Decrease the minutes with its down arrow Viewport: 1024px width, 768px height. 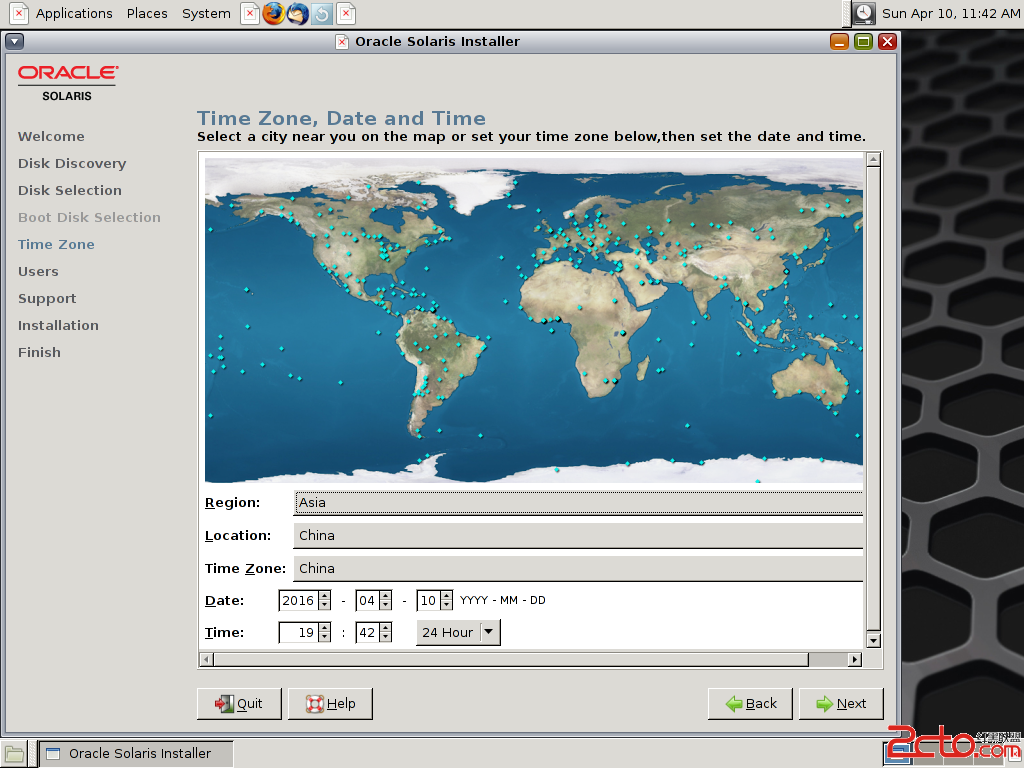click(385, 637)
